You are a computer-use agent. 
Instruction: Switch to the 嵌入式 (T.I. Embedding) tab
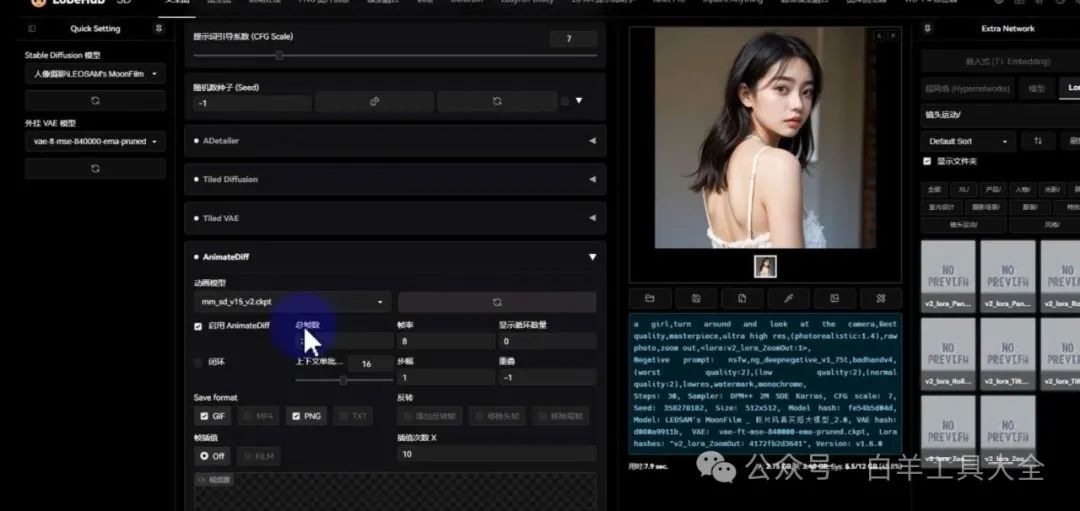tap(1007, 61)
